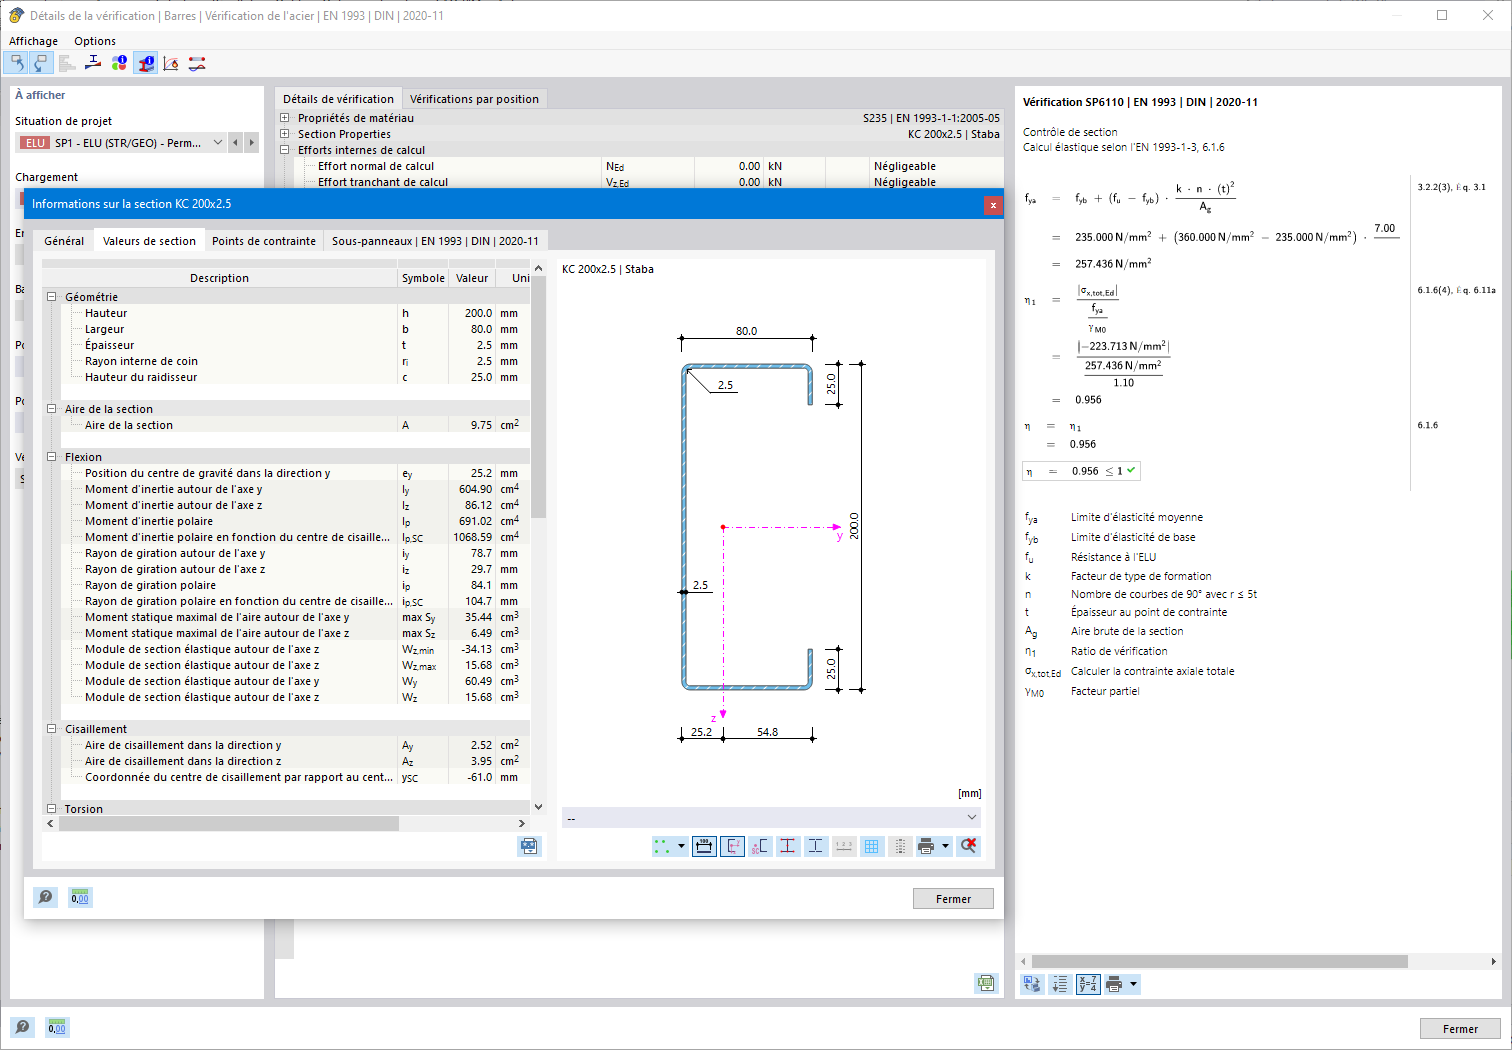Click the I-beam stress diagram toolbar icon

click(x=93, y=63)
